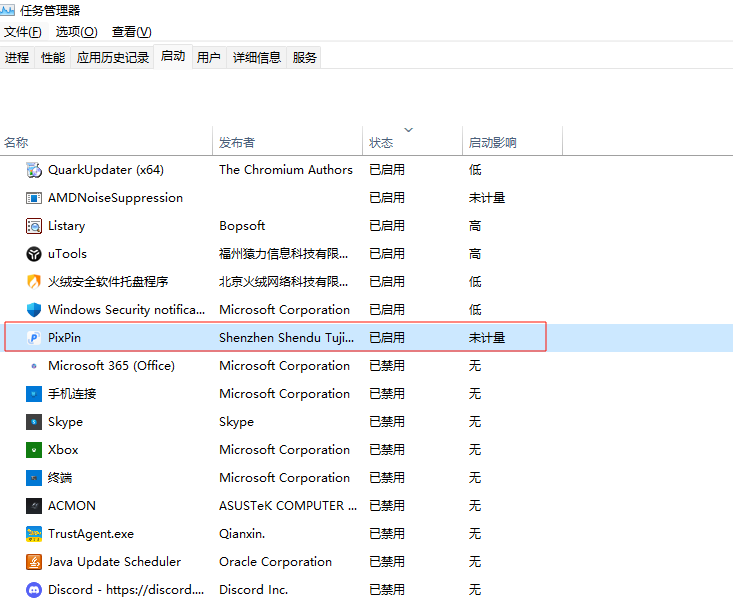Click publisher Bopsoft

tap(242, 226)
